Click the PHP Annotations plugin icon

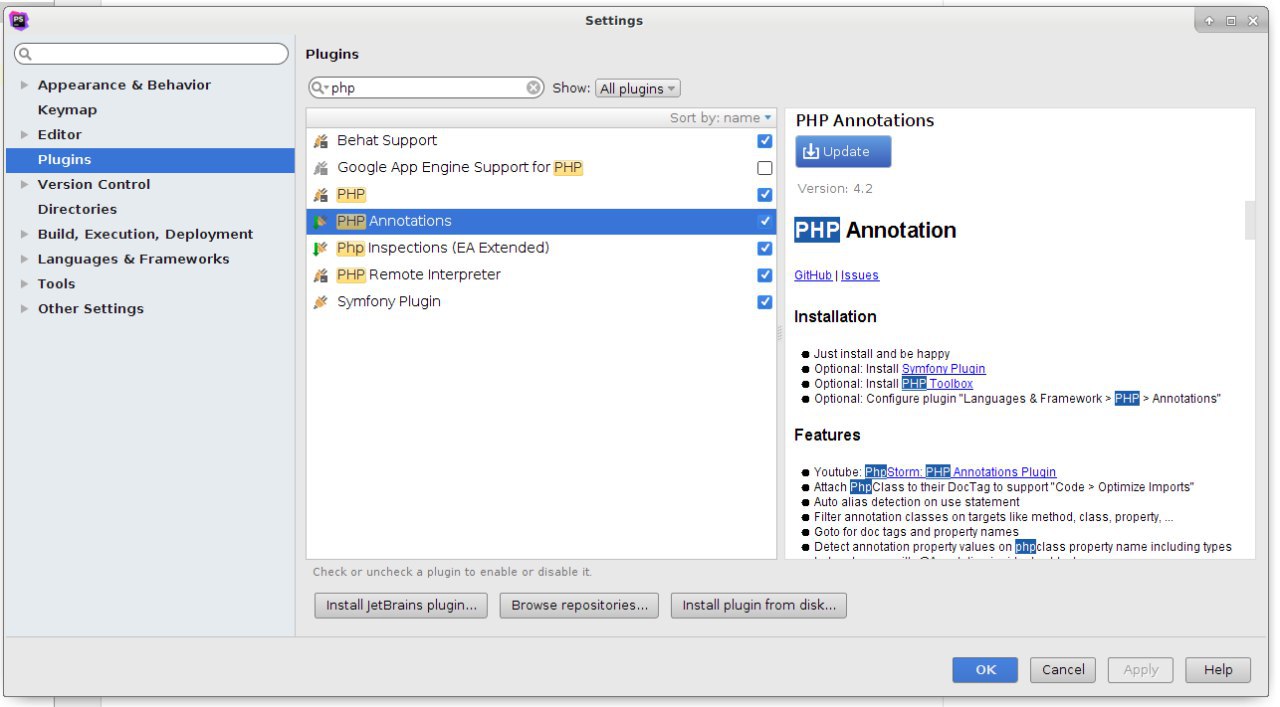321,222
